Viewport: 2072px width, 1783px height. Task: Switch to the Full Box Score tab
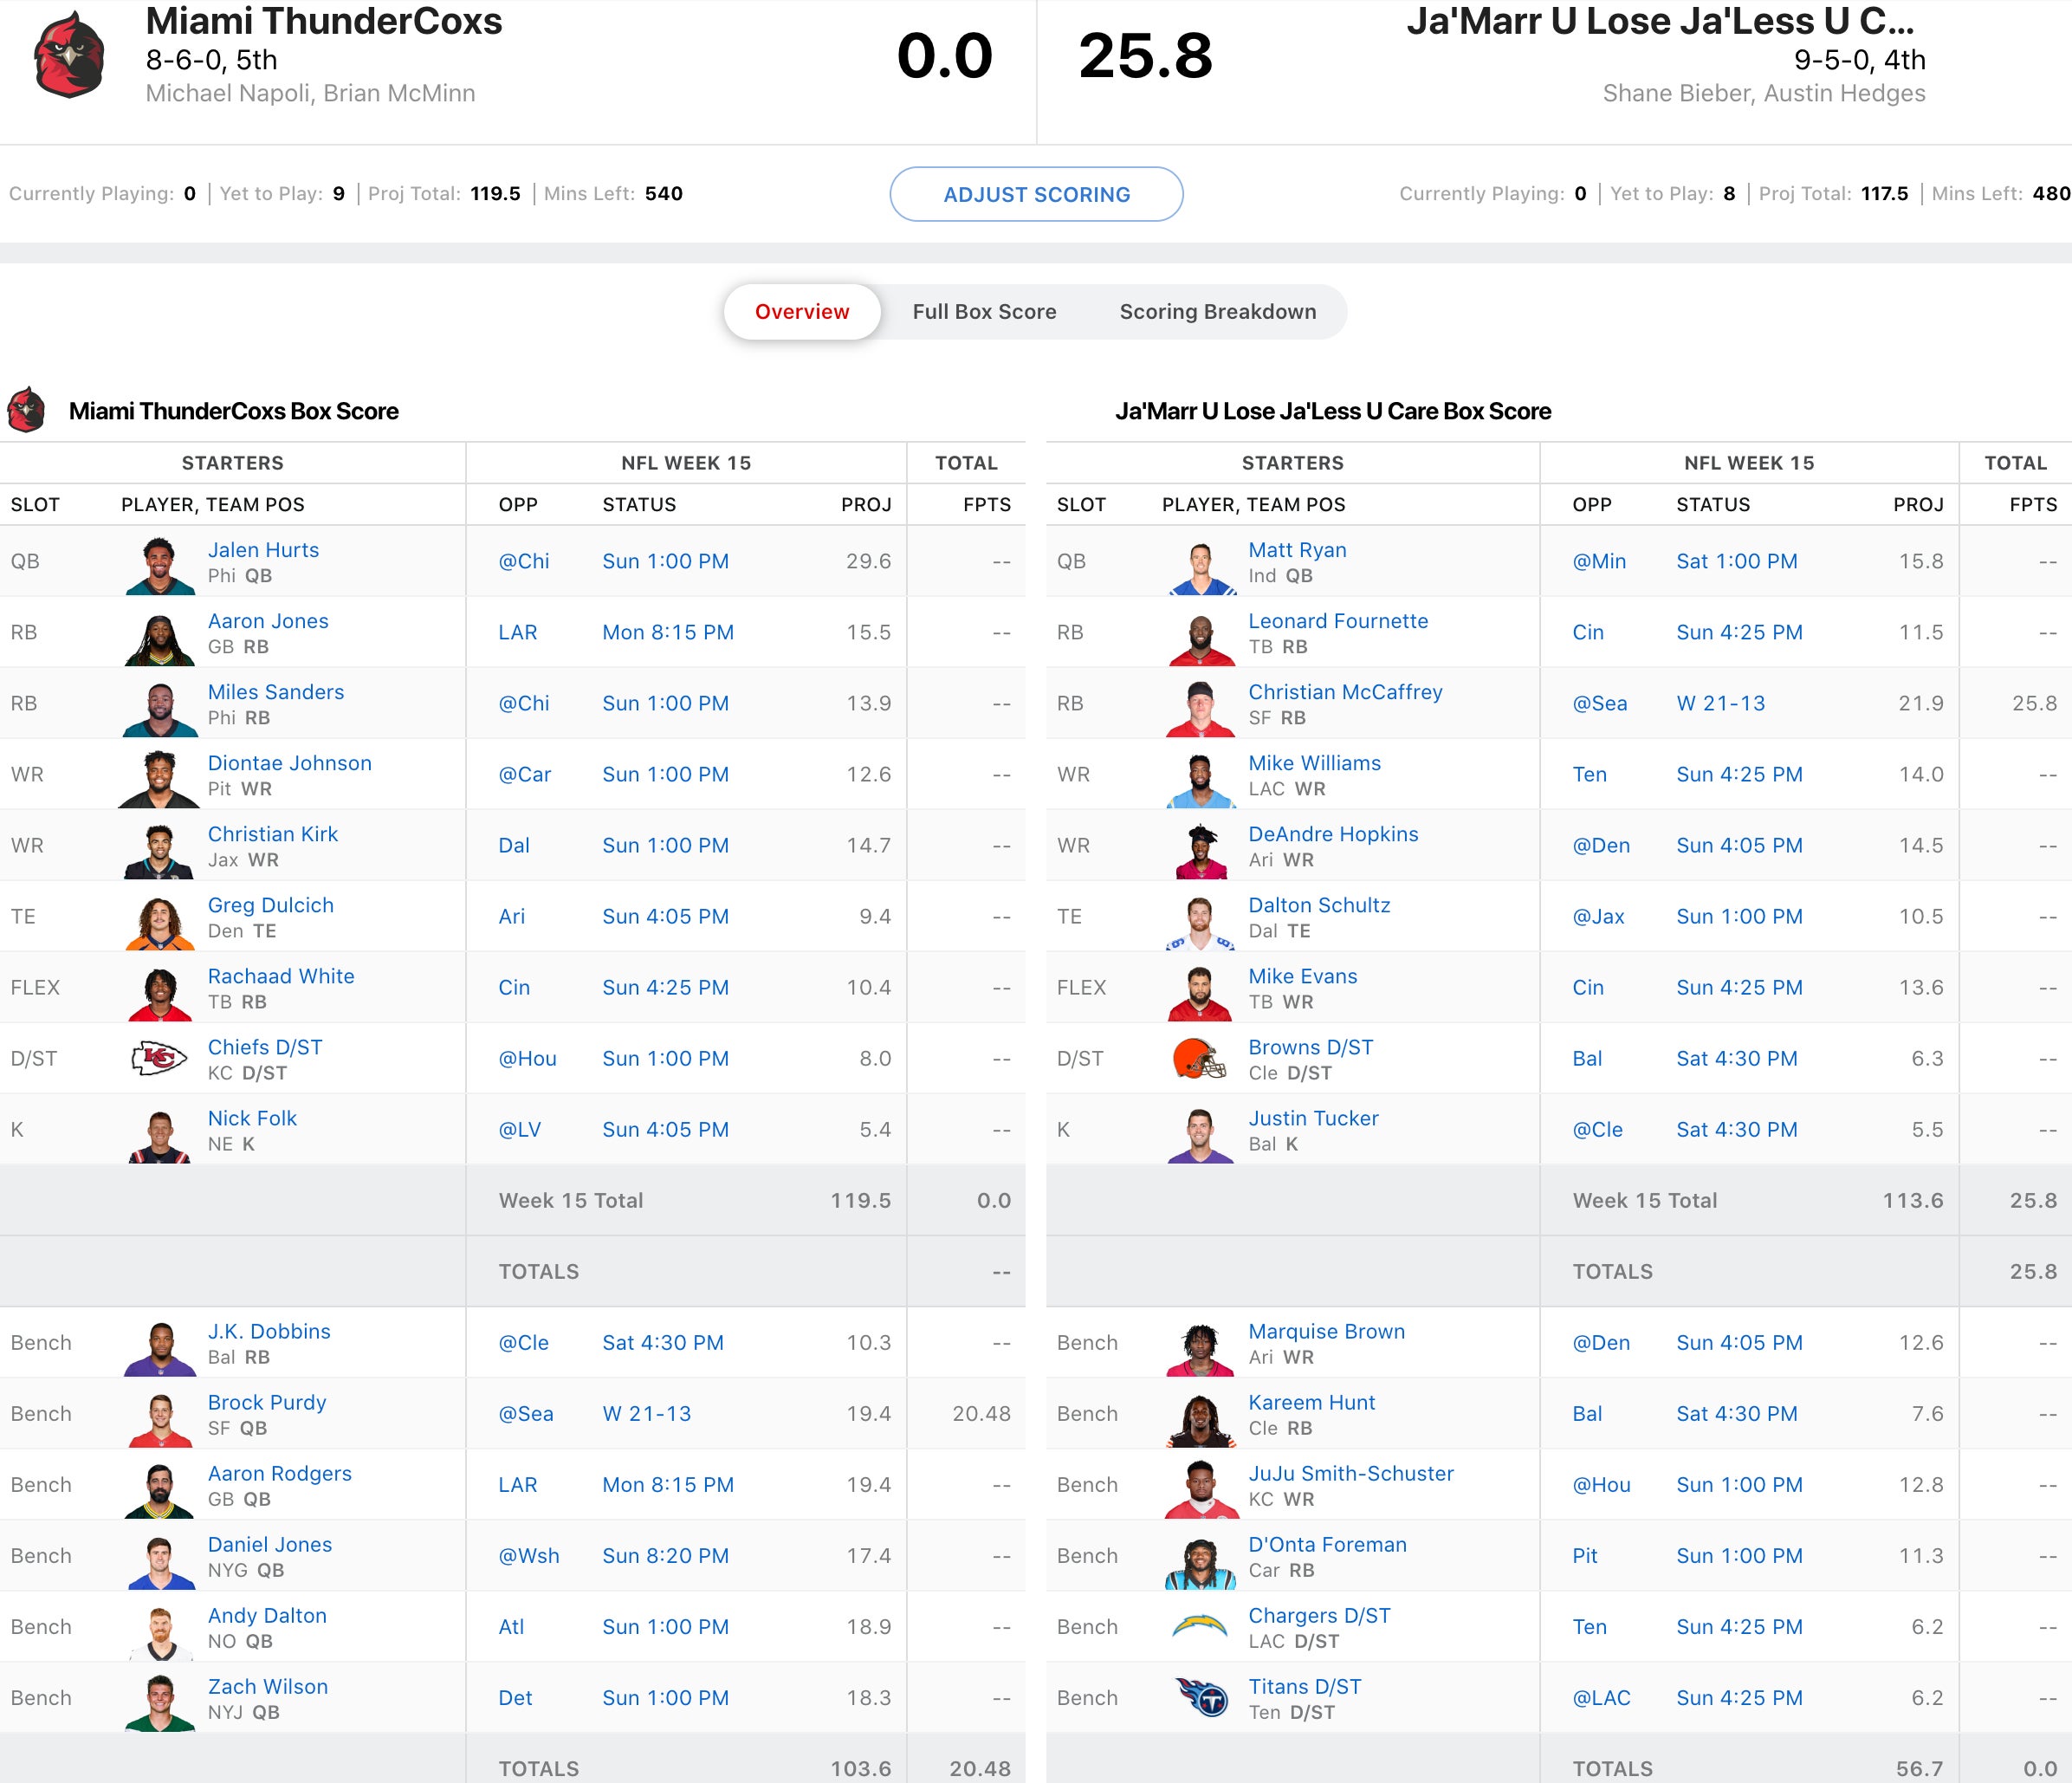click(x=983, y=312)
